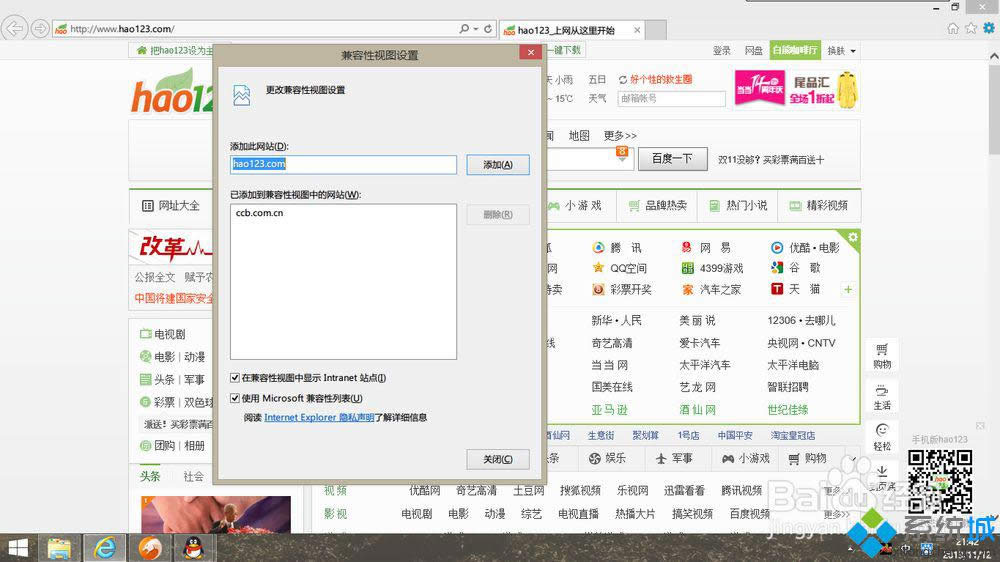Toggle 使用 Microsoft 兼容性列表 checkbox
Viewport: 1000px width, 562px height.
235,398
